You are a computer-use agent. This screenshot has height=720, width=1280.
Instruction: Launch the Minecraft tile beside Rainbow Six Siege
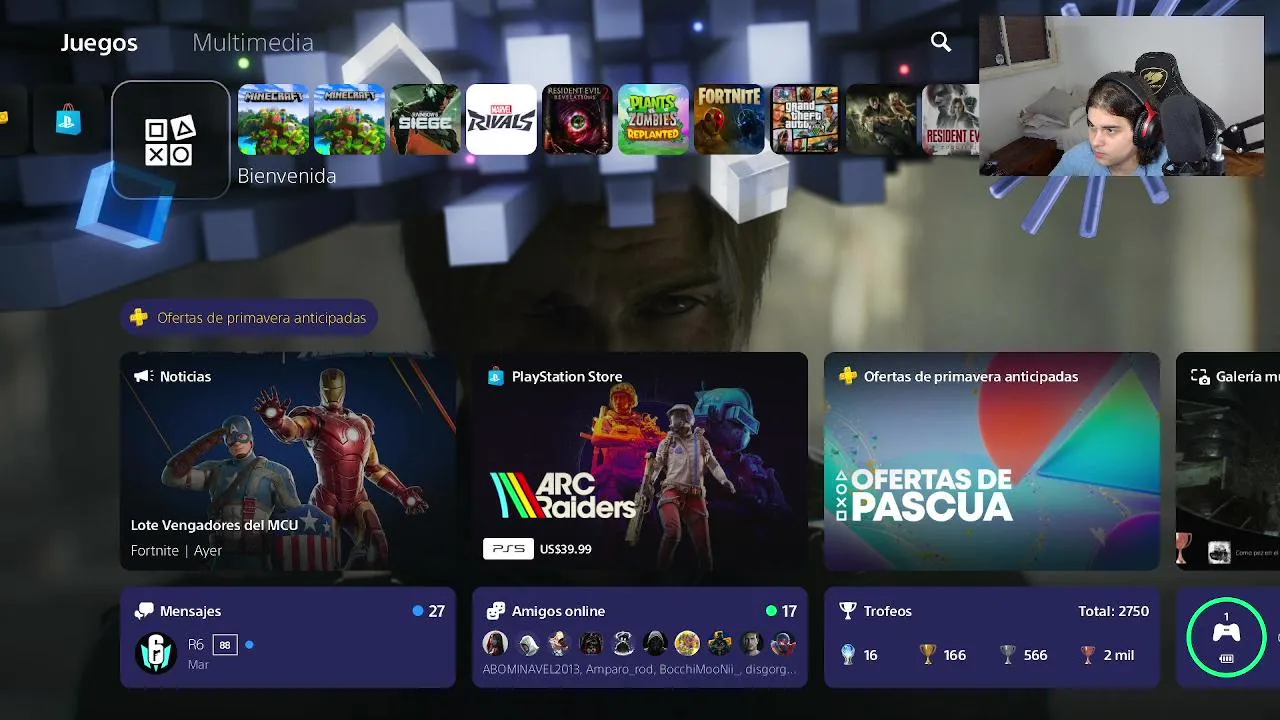pyautogui.click(x=350, y=119)
